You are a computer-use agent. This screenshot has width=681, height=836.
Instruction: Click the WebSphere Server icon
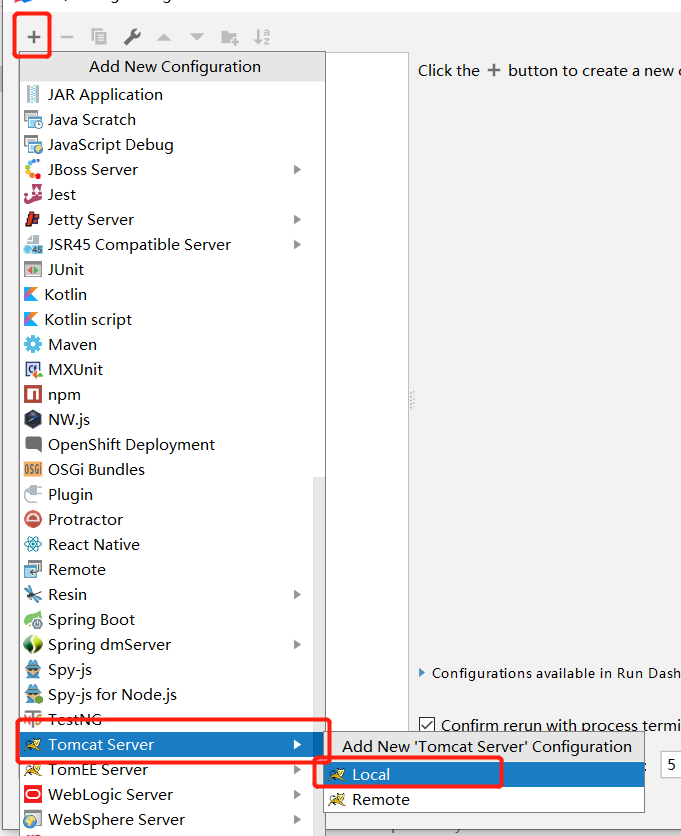[x=33, y=819]
